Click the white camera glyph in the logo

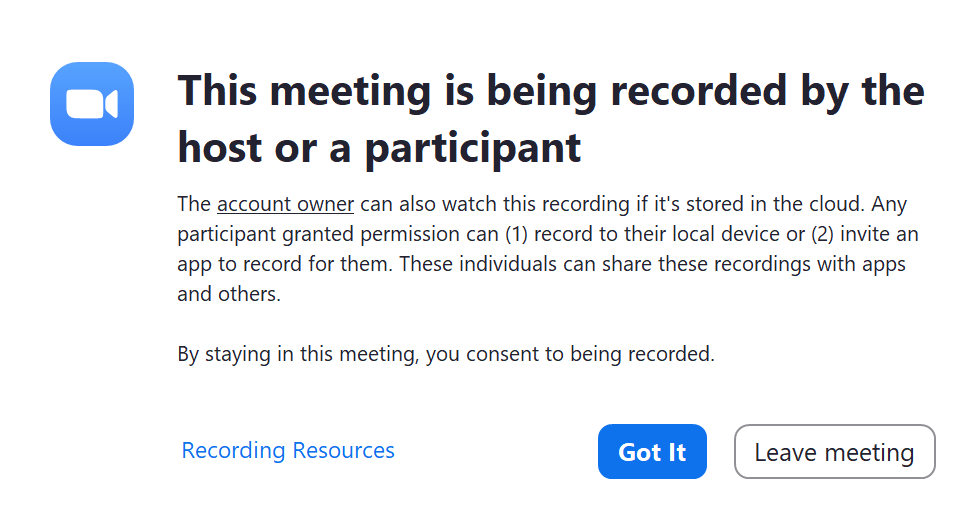click(92, 104)
